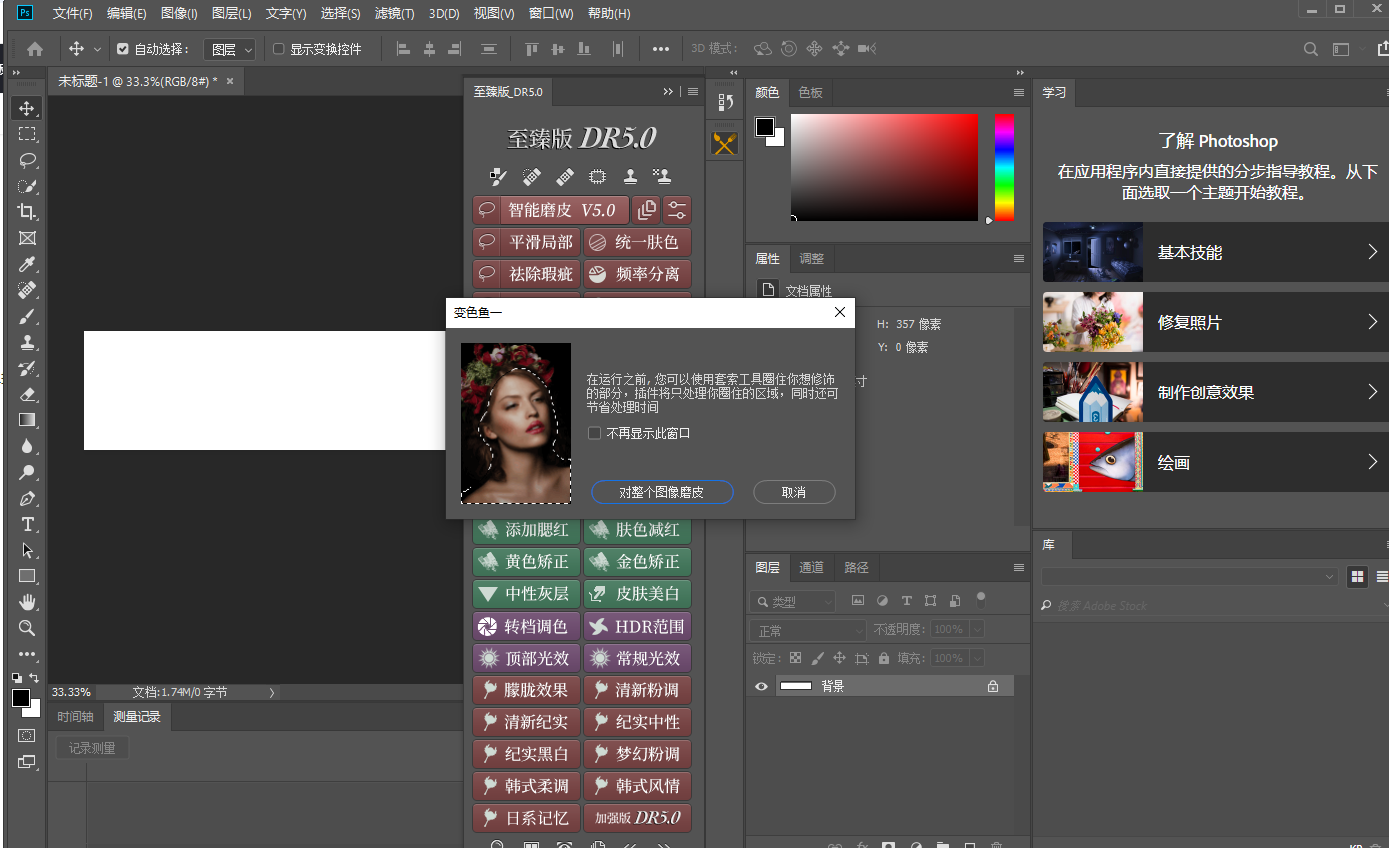Open the 图层 auto-select target dropdown
This screenshot has width=1389, height=848.
(x=230, y=49)
